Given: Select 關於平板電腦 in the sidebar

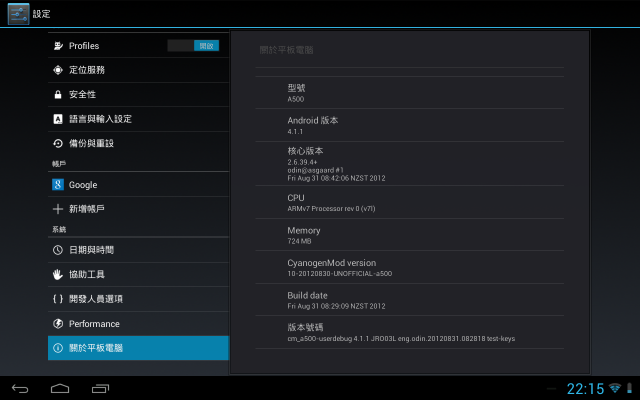Looking at the screenshot, I should tap(138, 348).
